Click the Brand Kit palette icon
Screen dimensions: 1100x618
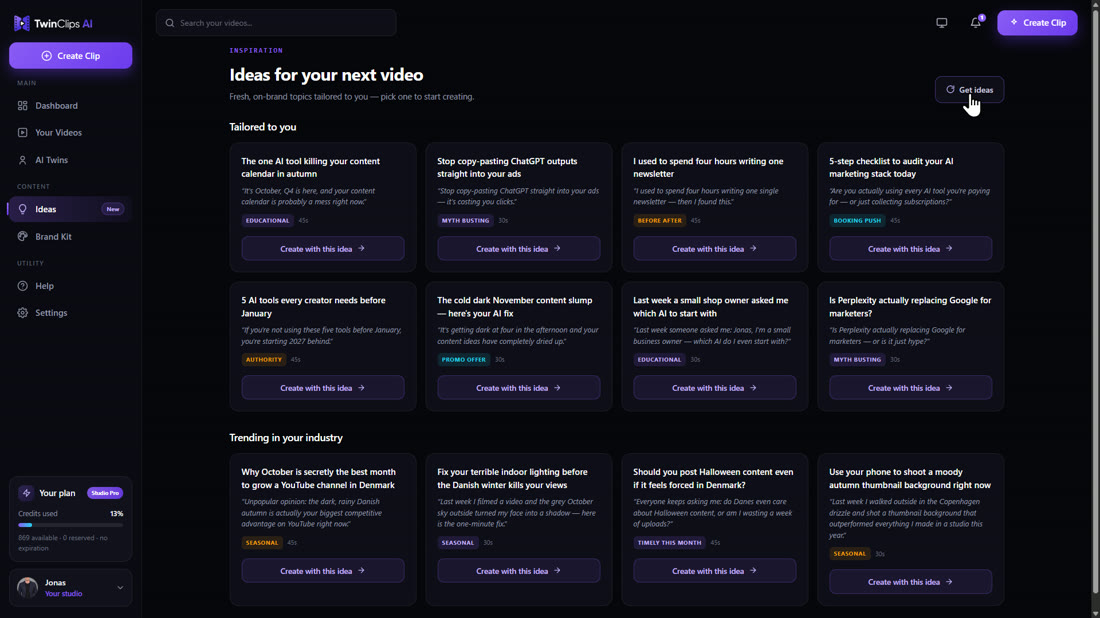[x=22, y=236]
